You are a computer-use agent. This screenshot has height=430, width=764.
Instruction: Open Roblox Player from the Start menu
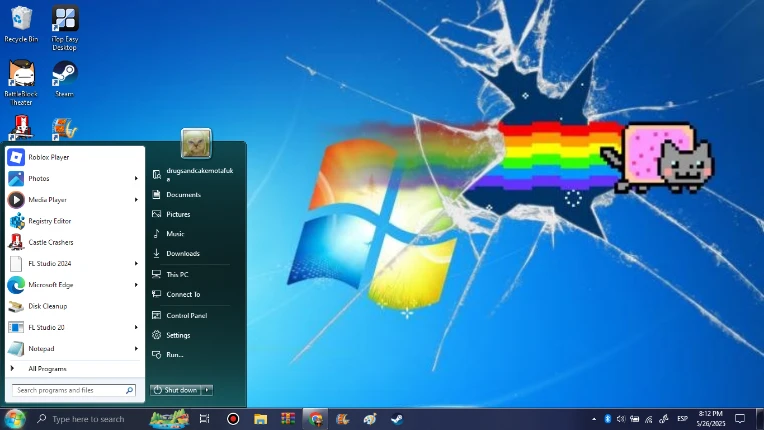[75, 157]
